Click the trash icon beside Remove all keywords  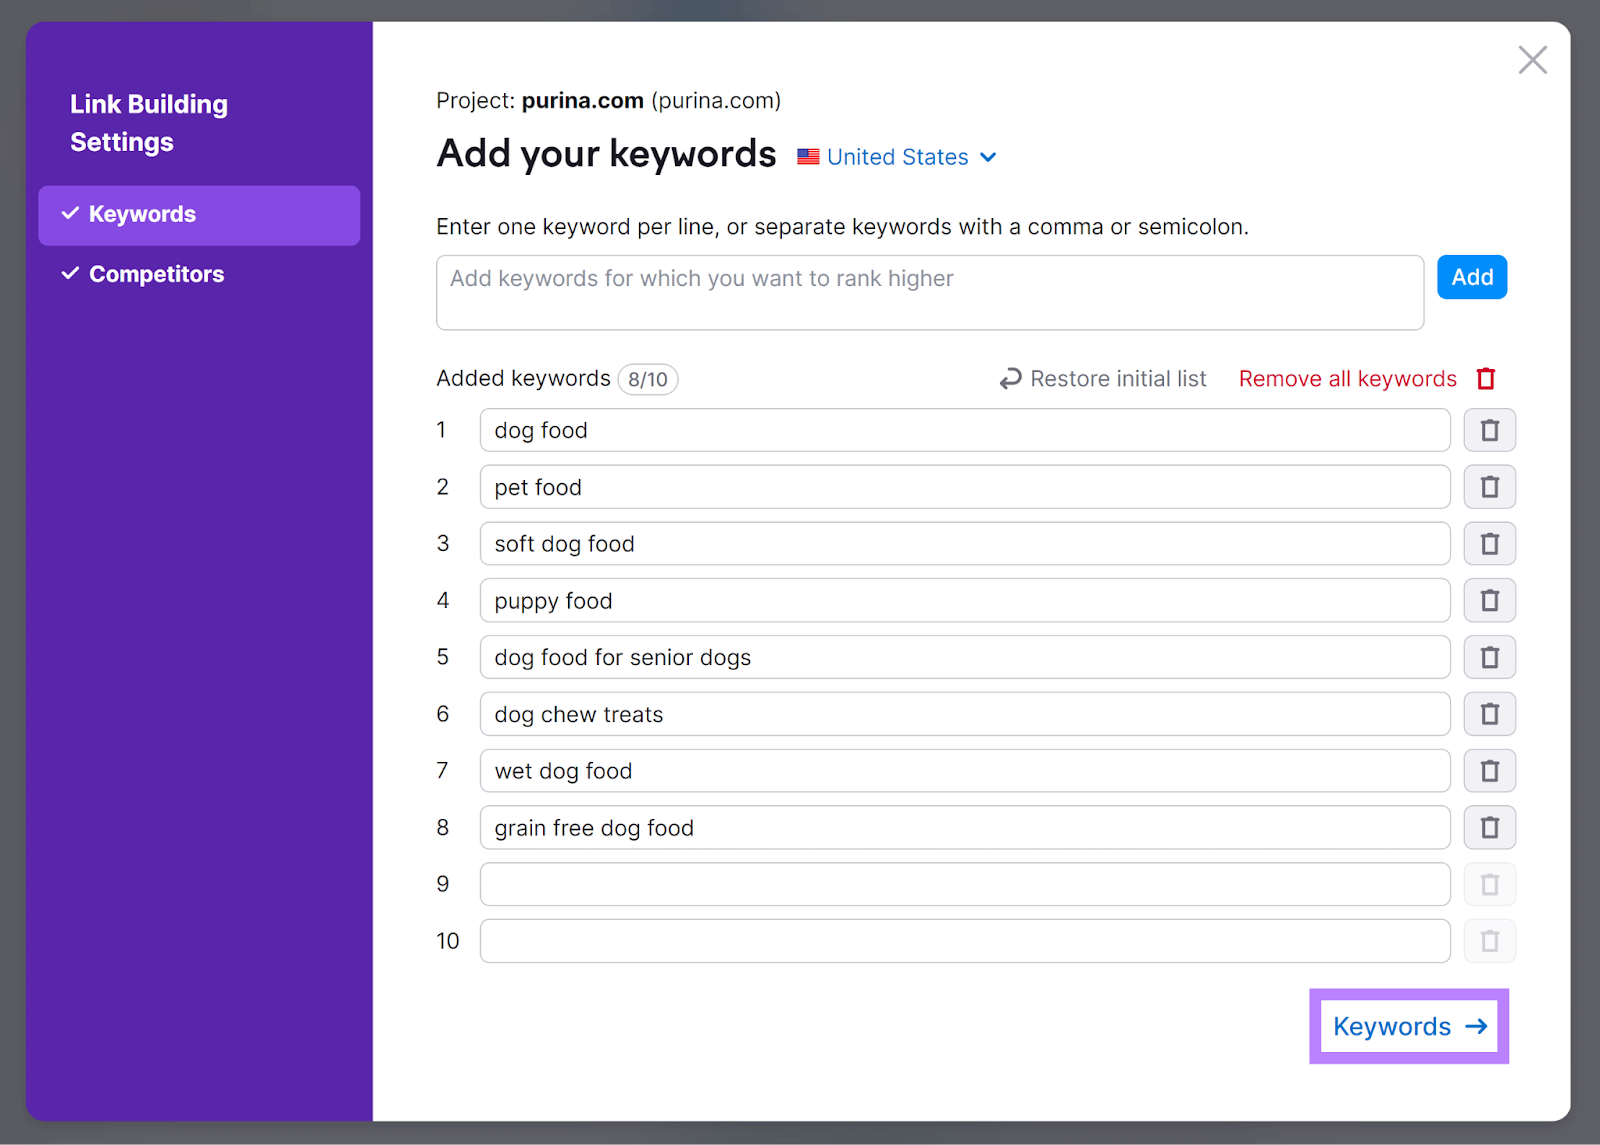tap(1485, 378)
